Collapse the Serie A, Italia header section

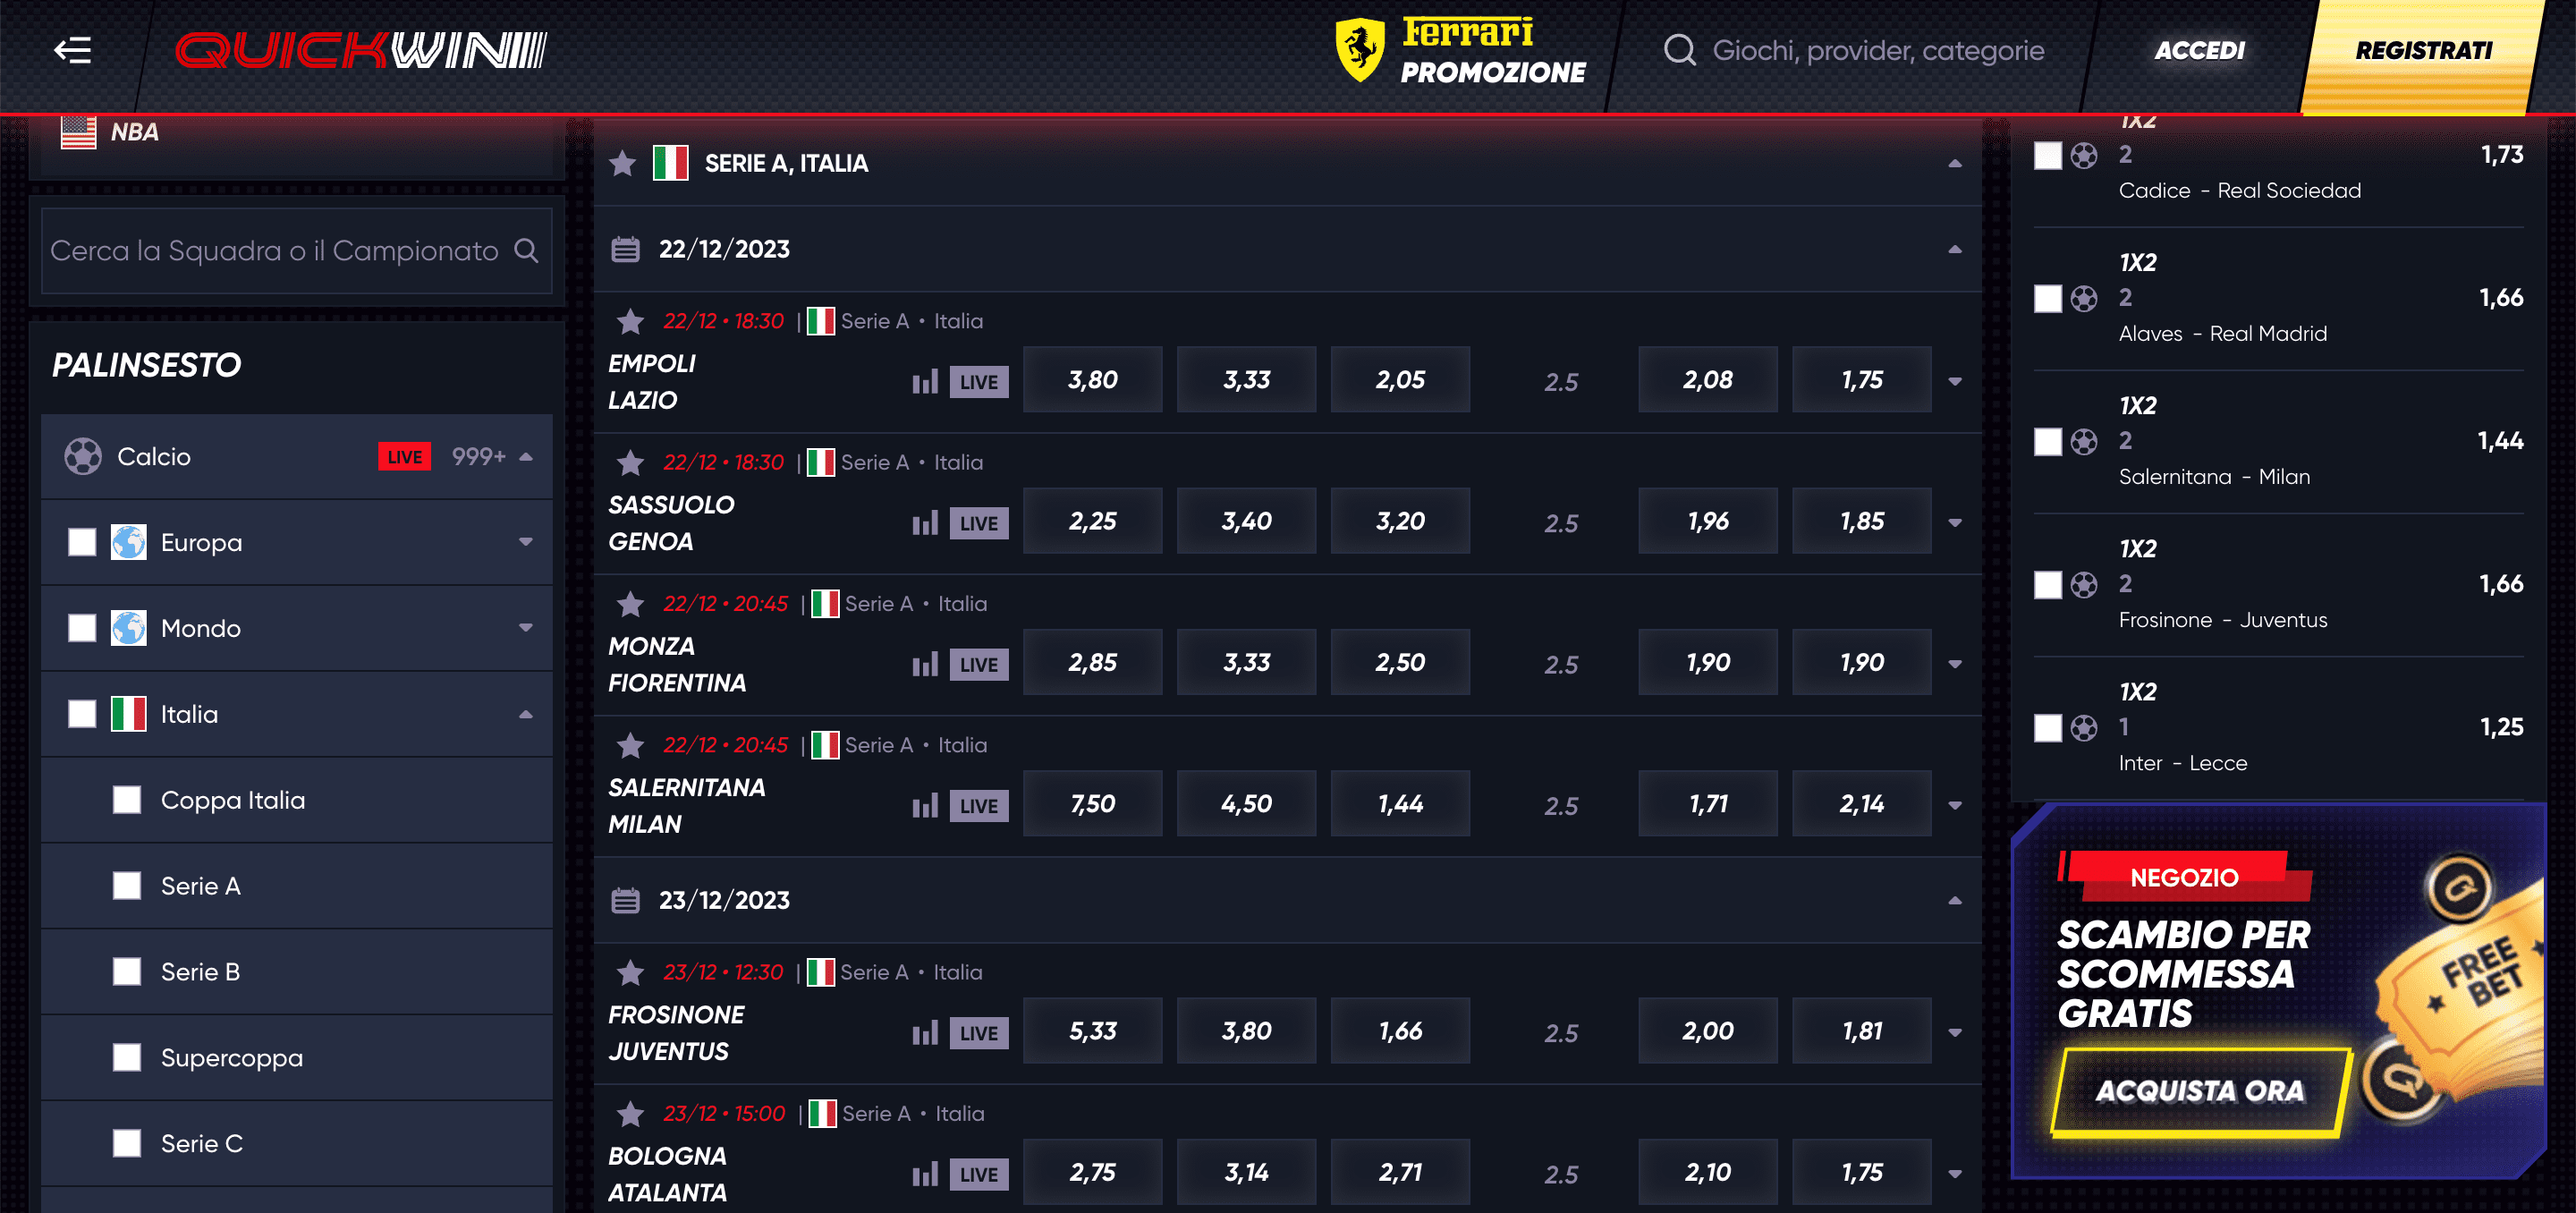click(x=1954, y=162)
